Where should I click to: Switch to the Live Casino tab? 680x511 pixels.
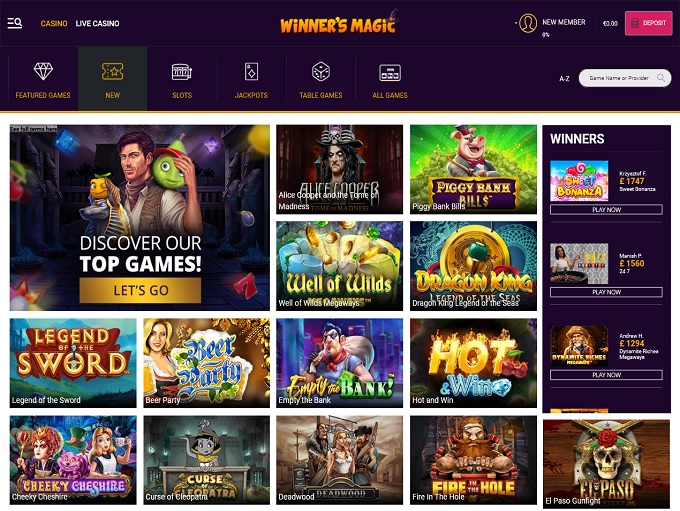pos(97,23)
